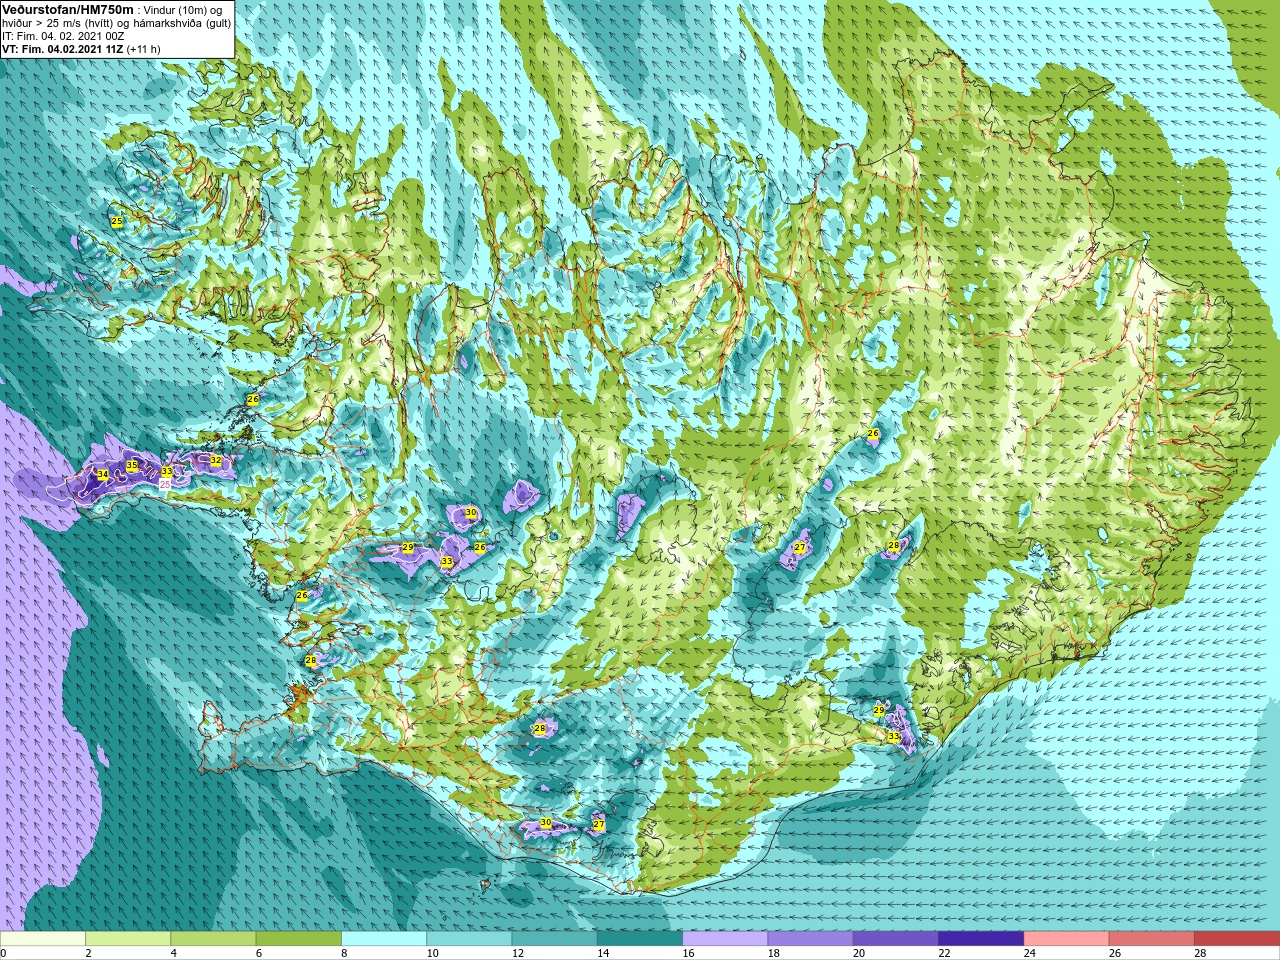This screenshot has height=960, width=1280.
Task: Click the 26–28 m/s salmon legend swatch
Action: 1151,939
